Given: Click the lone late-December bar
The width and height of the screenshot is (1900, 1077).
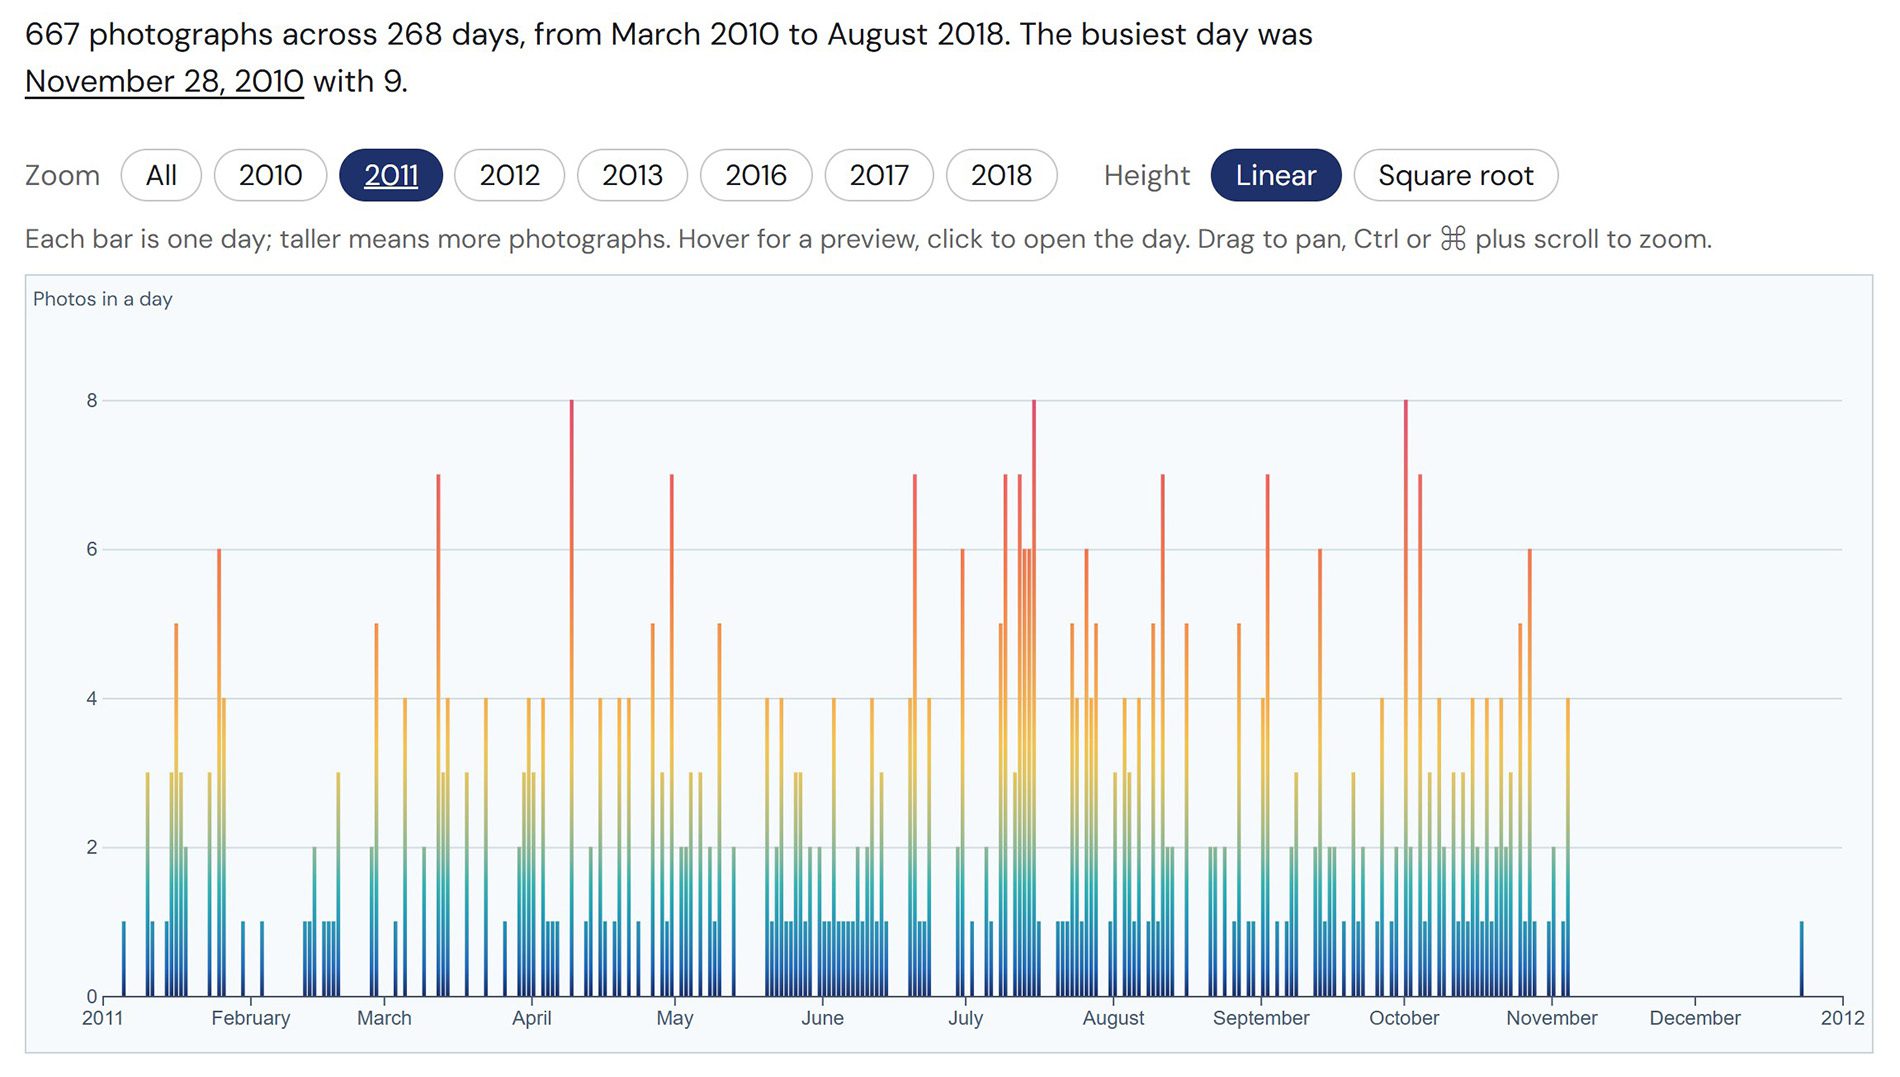Looking at the screenshot, I should tap(1802, 958).
